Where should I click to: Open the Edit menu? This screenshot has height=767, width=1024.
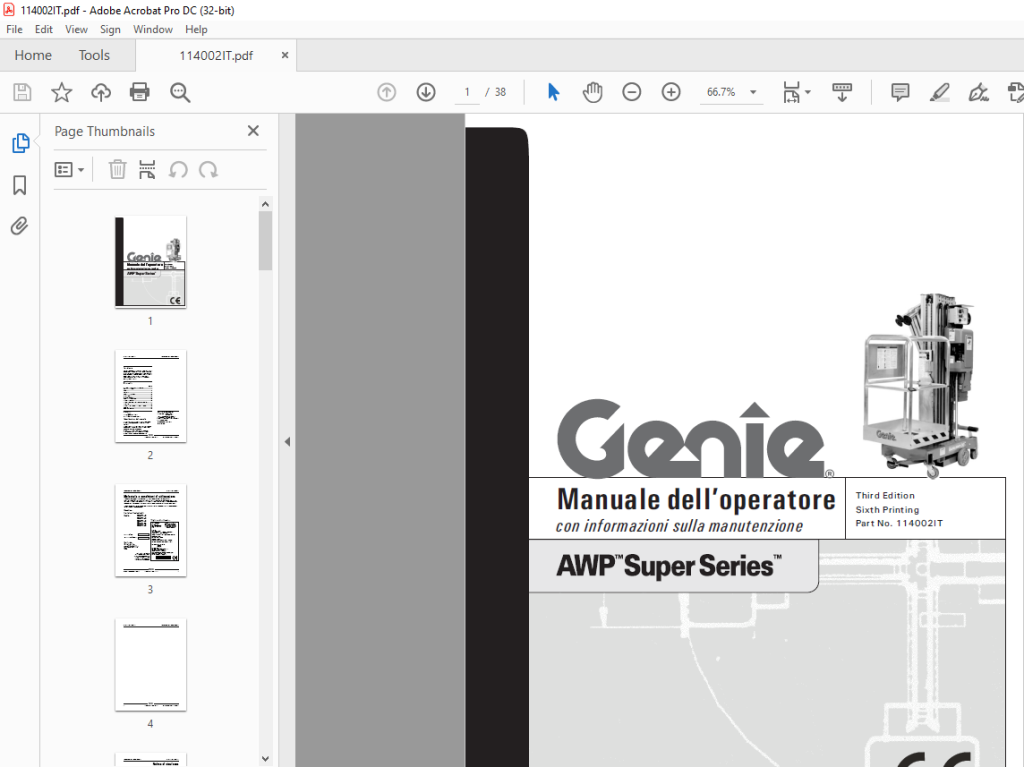click(44, 29)
